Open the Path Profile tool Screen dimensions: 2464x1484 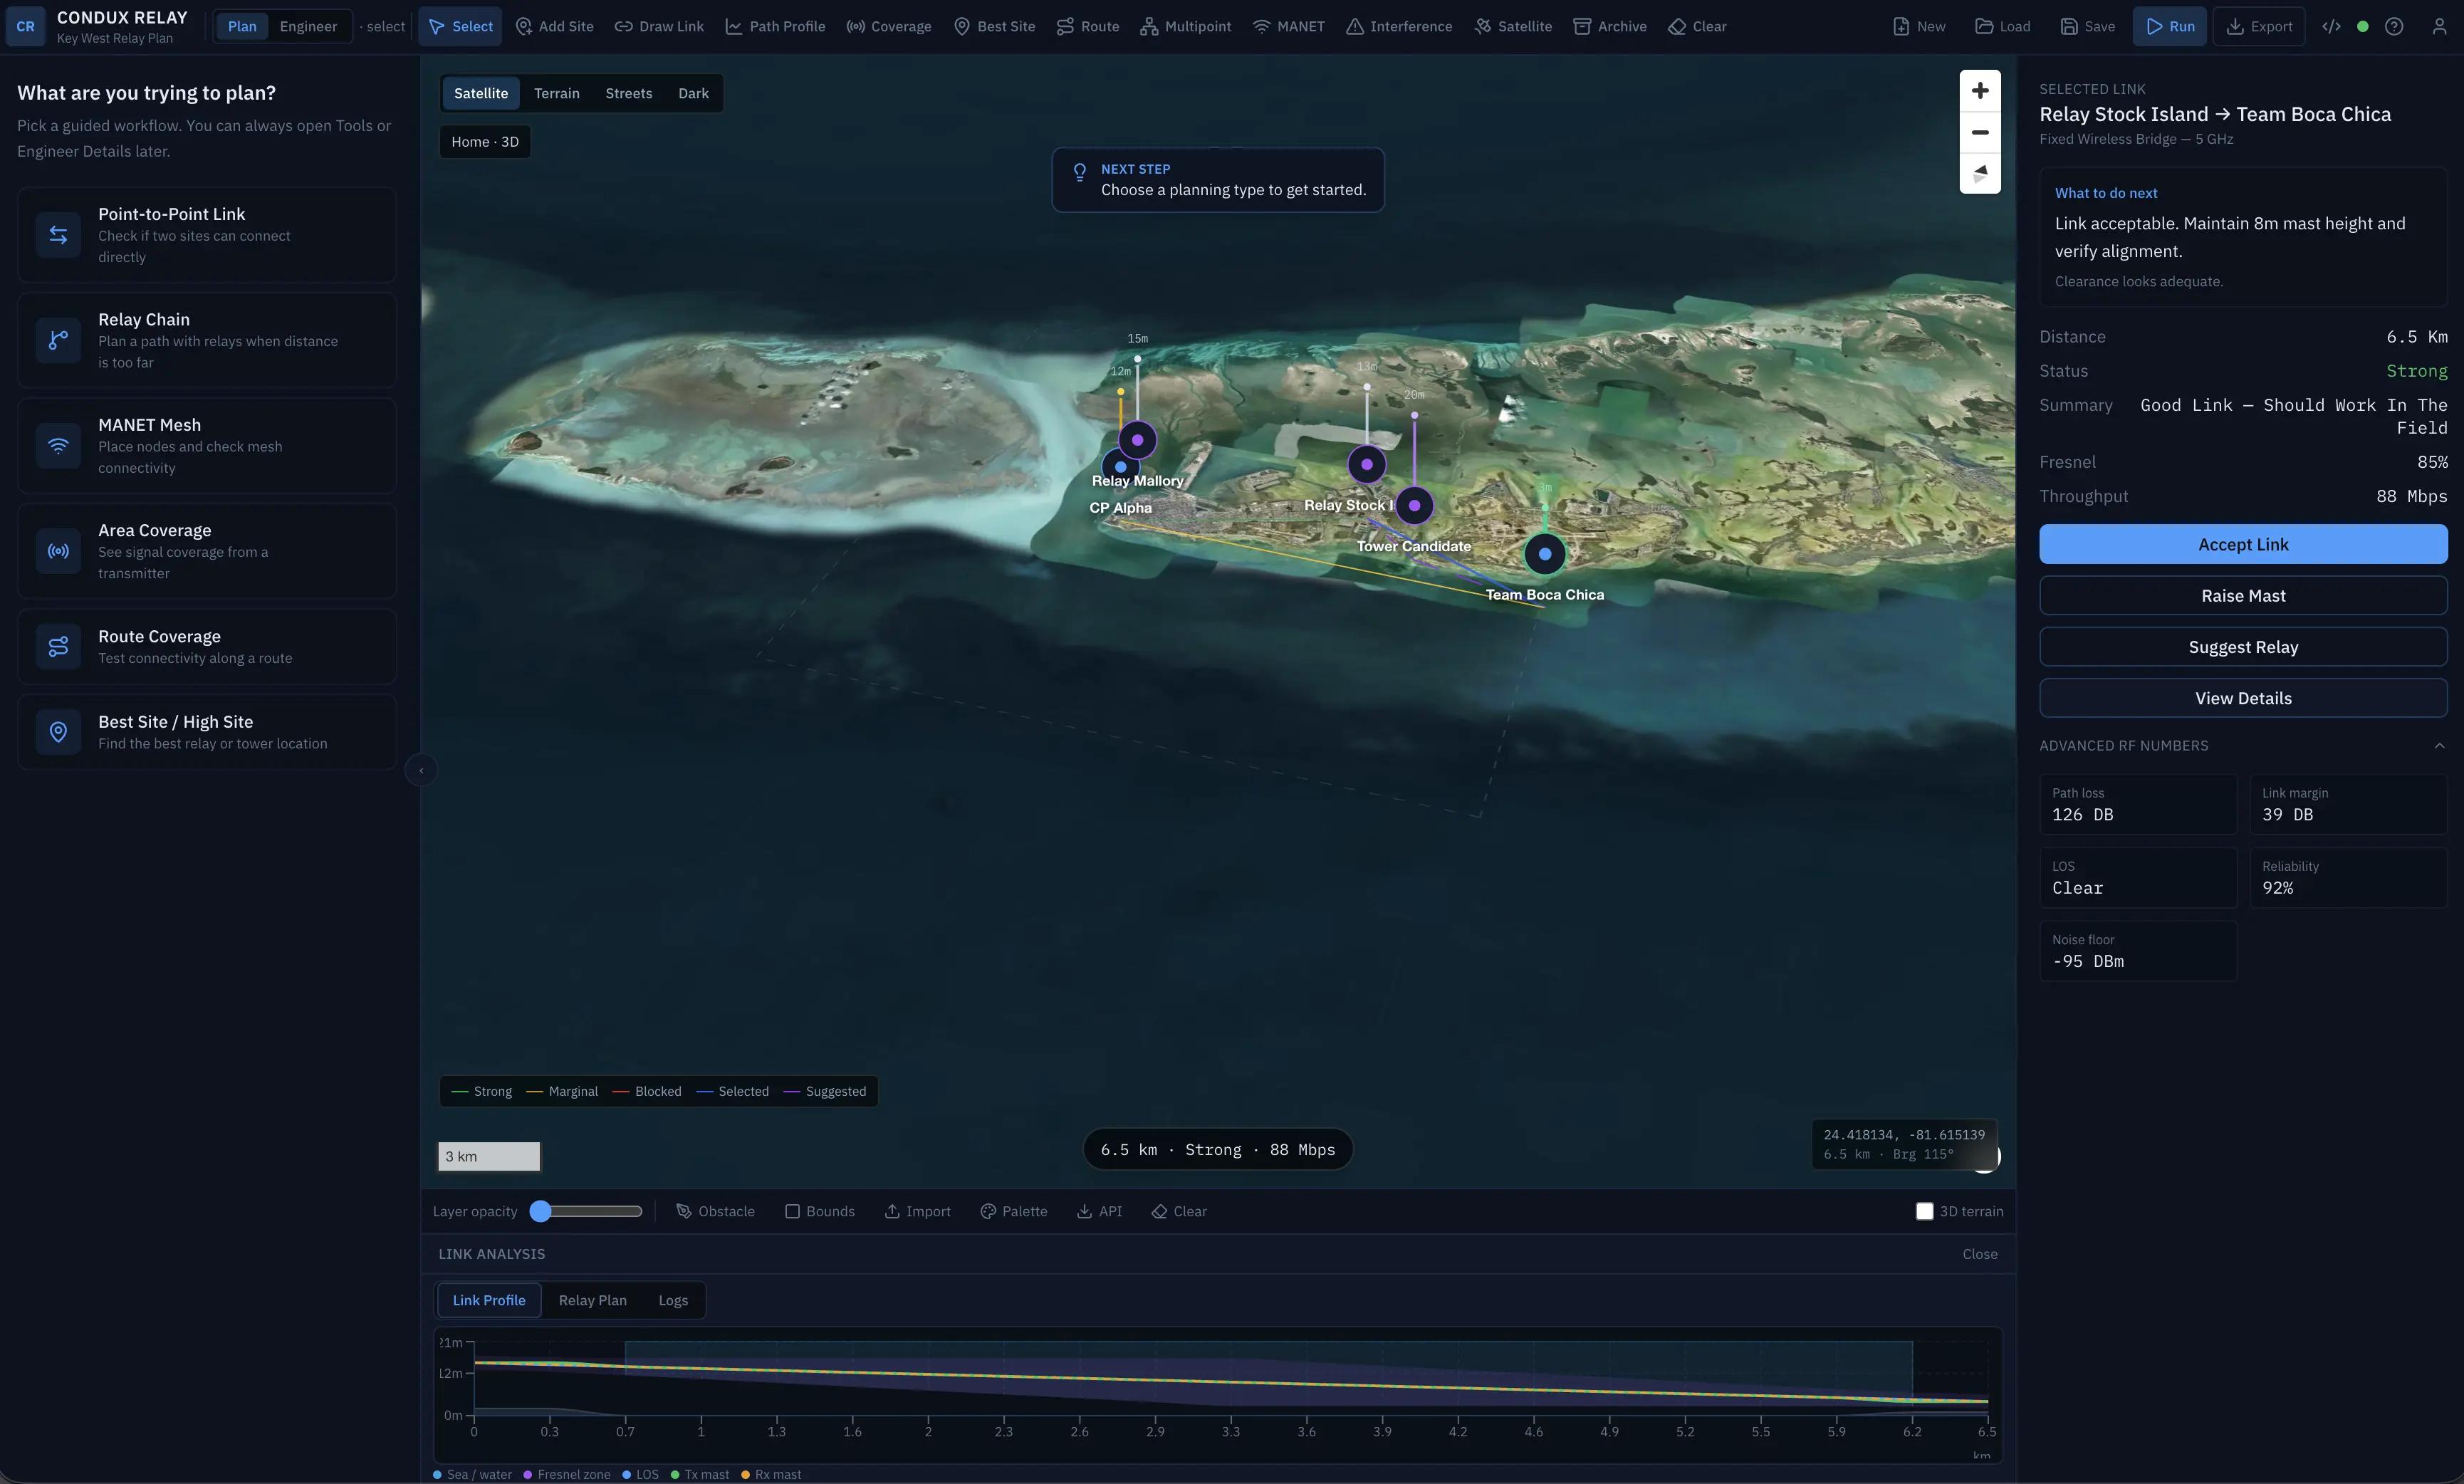point(775,26)
